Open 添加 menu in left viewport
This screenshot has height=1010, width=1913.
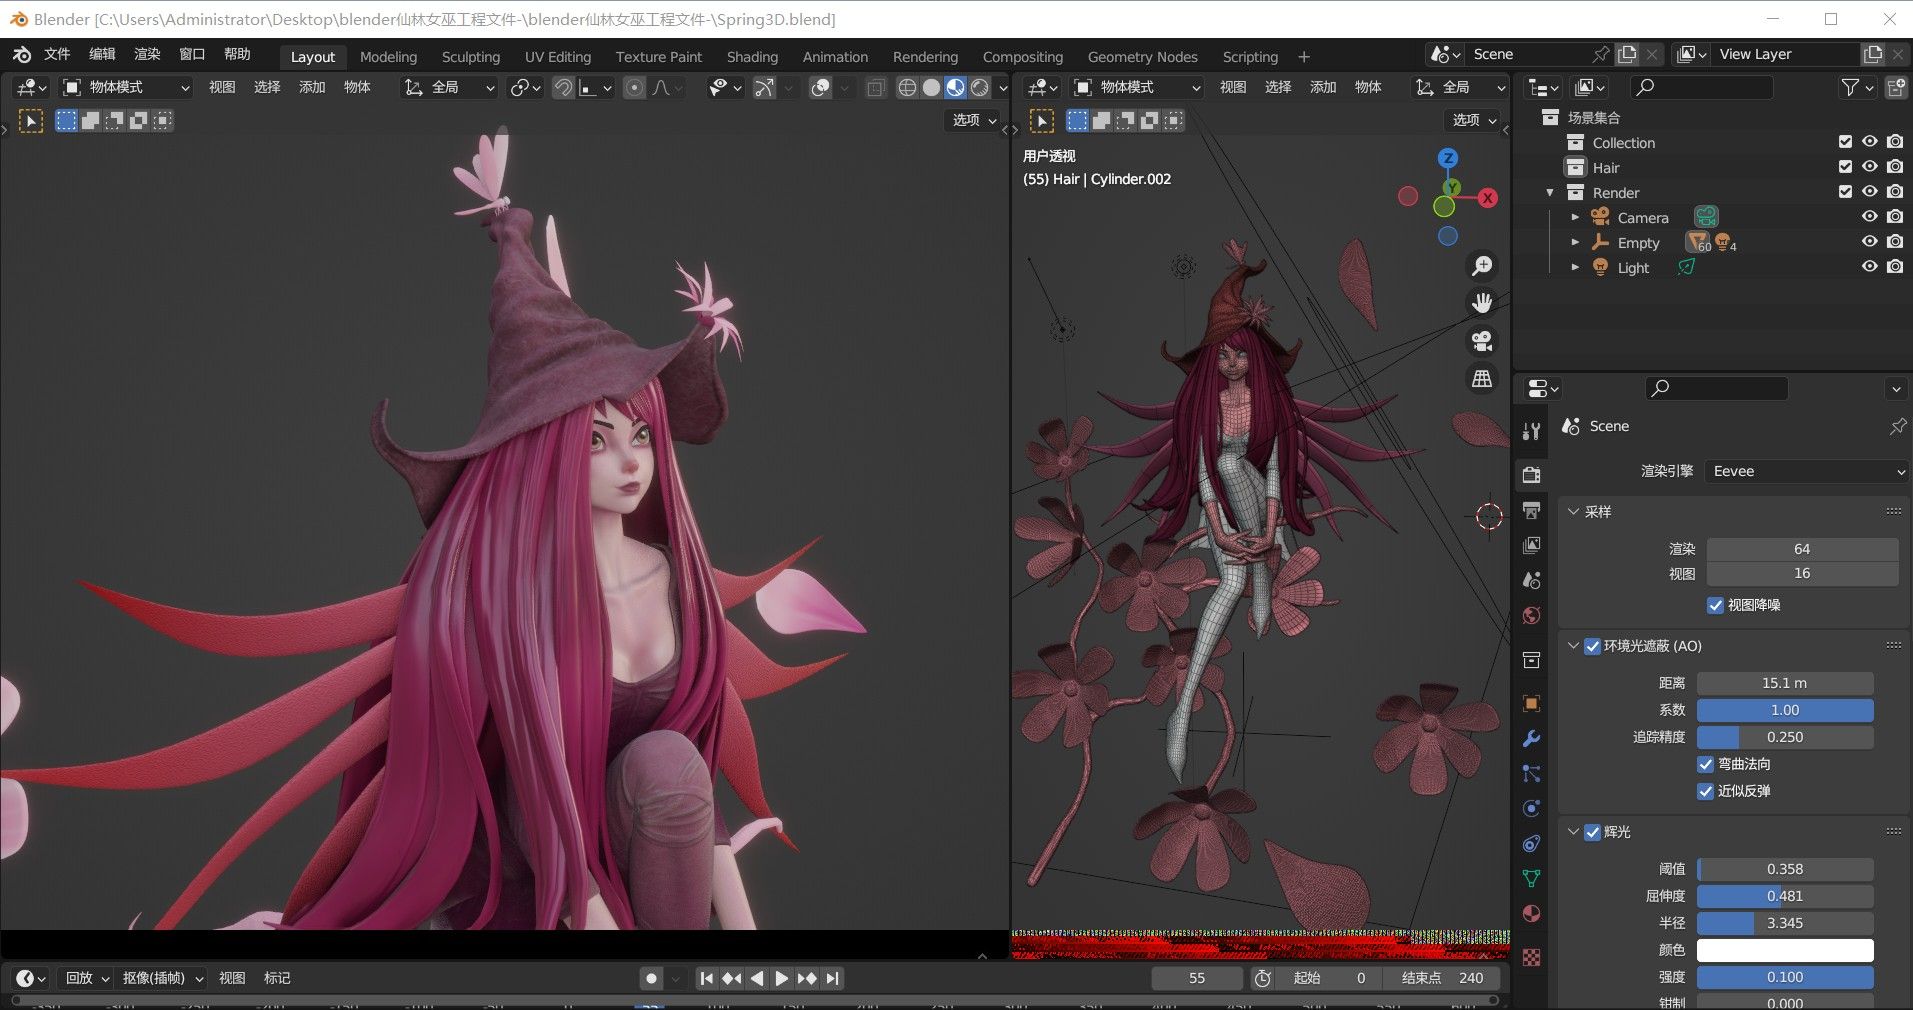point(312,88)
